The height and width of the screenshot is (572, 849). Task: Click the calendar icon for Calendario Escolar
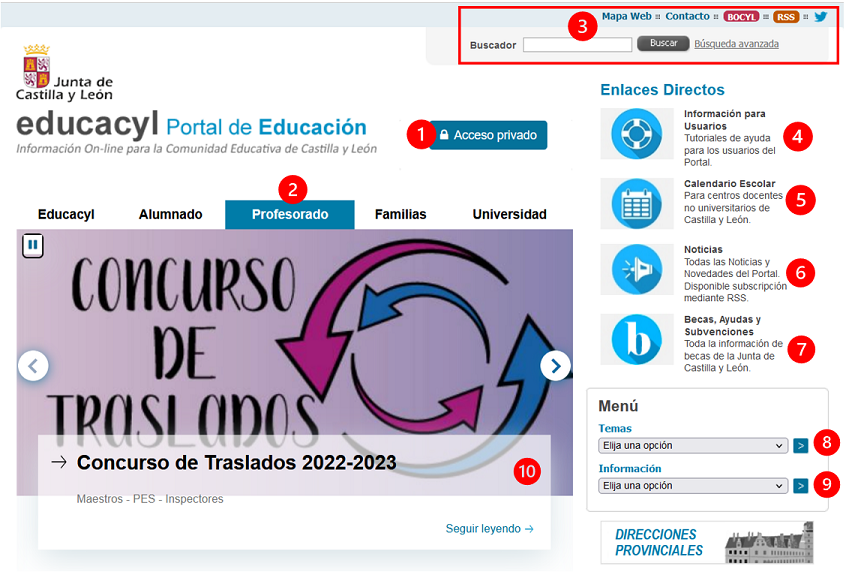coord(636,204)
